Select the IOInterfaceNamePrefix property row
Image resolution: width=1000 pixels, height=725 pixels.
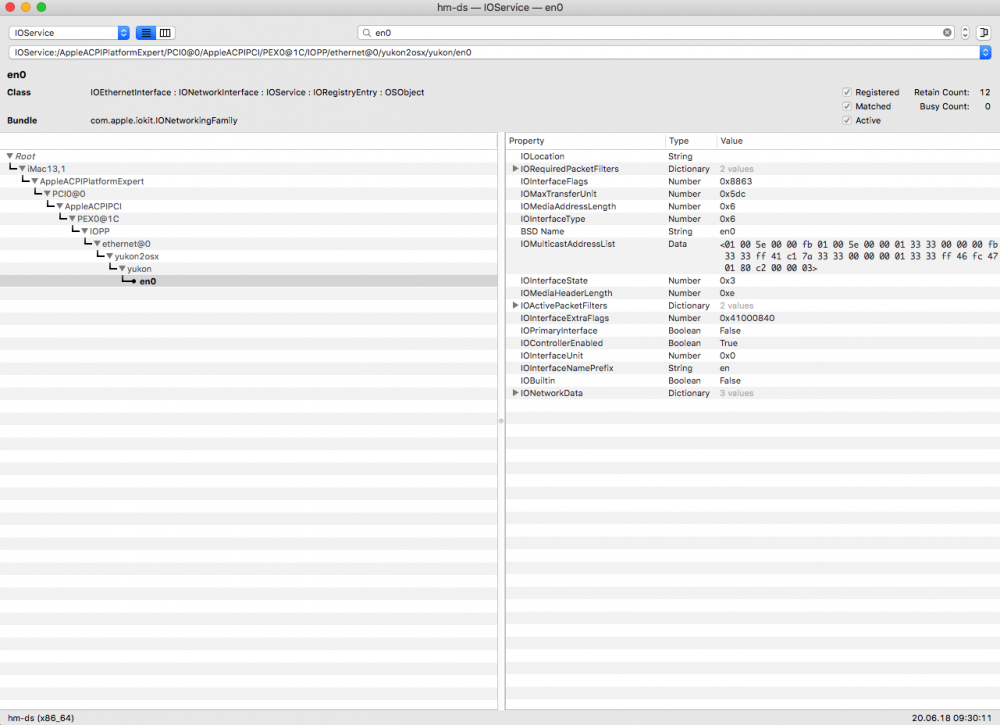(753, 368)
